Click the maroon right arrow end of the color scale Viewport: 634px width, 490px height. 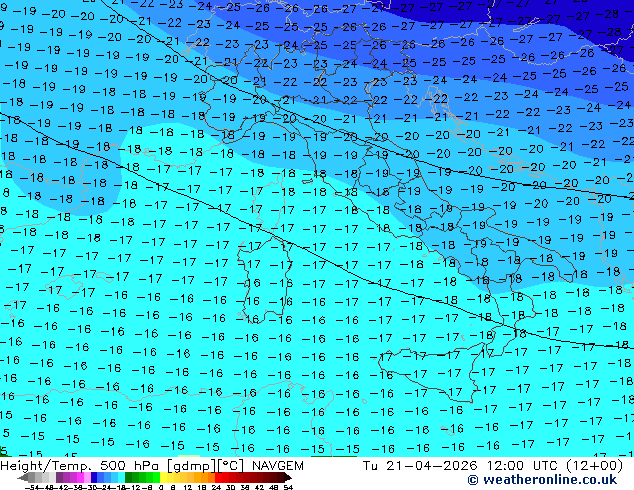(288, 477)
